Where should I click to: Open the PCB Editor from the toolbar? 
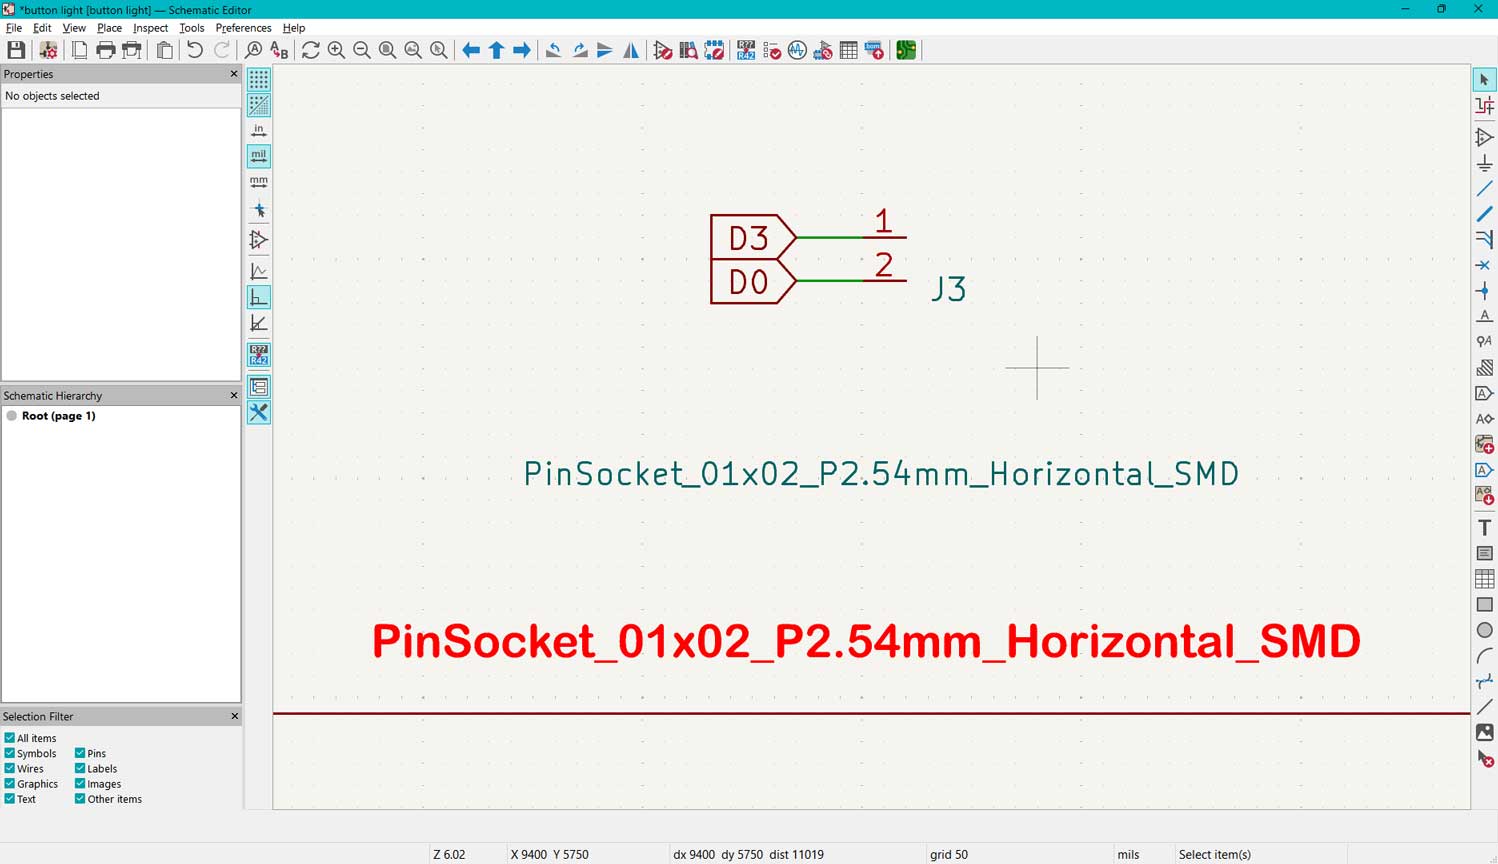click(906, 50)
